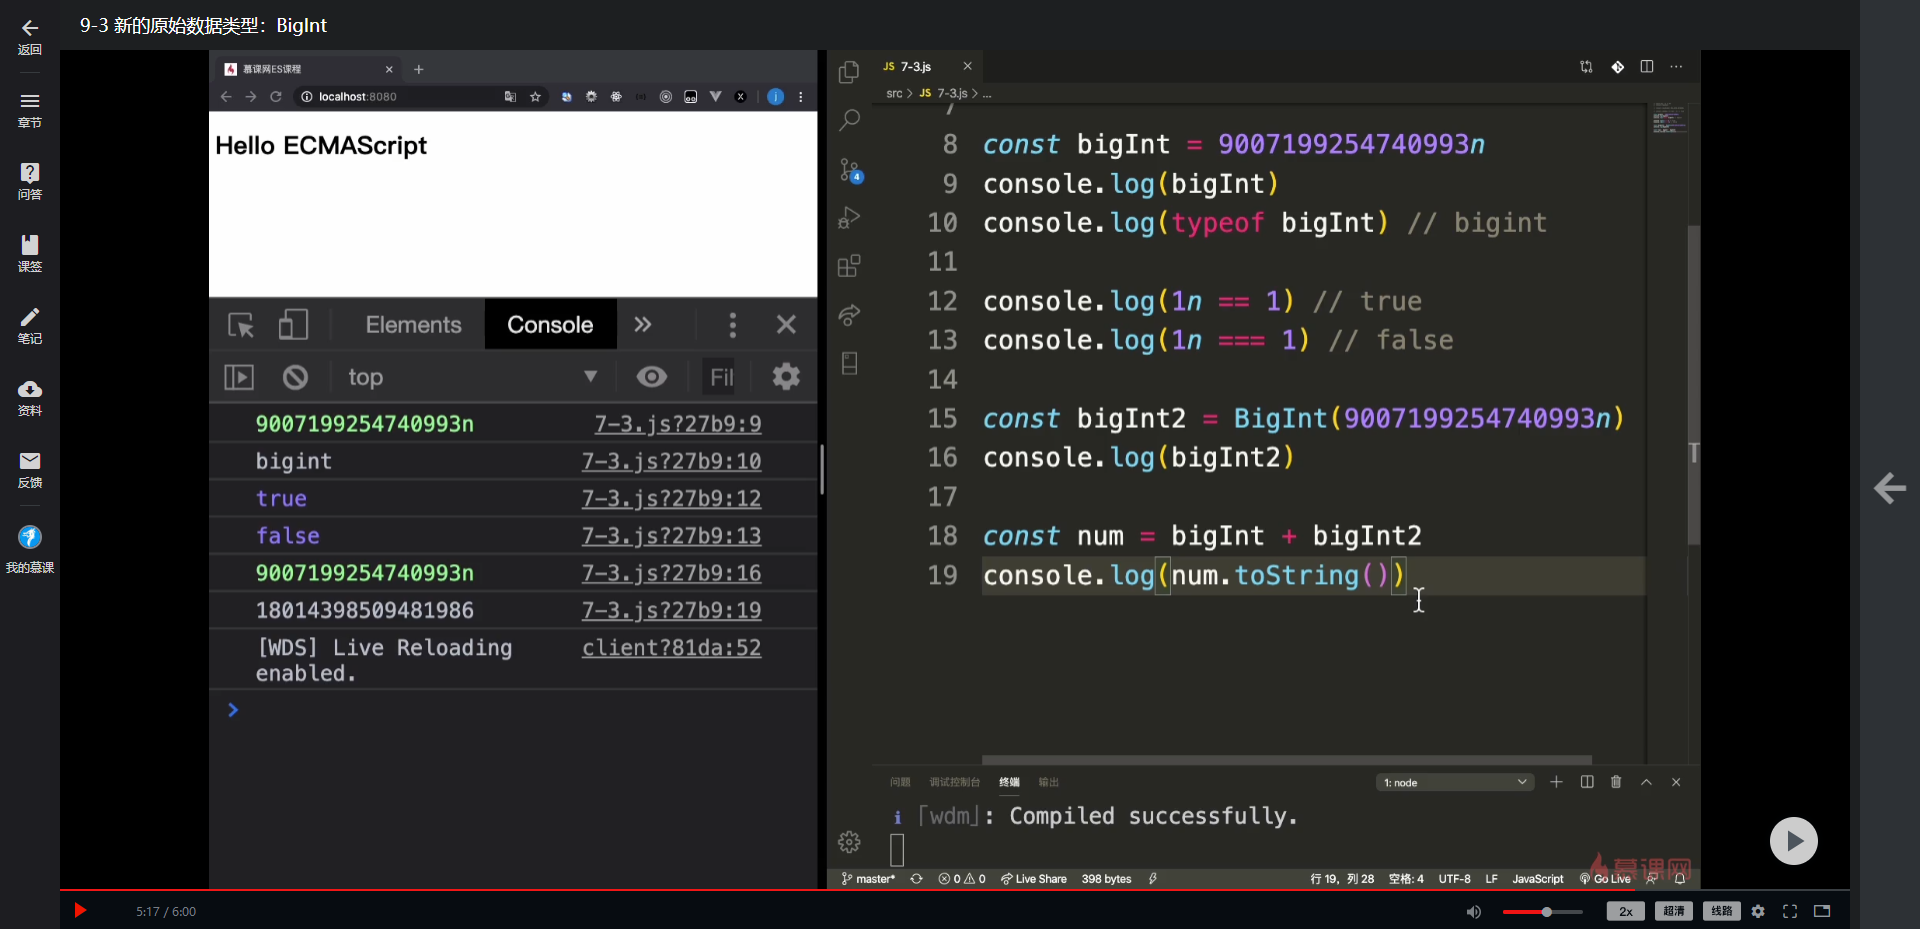Click the large round play button

click(x=1793, y=841)
